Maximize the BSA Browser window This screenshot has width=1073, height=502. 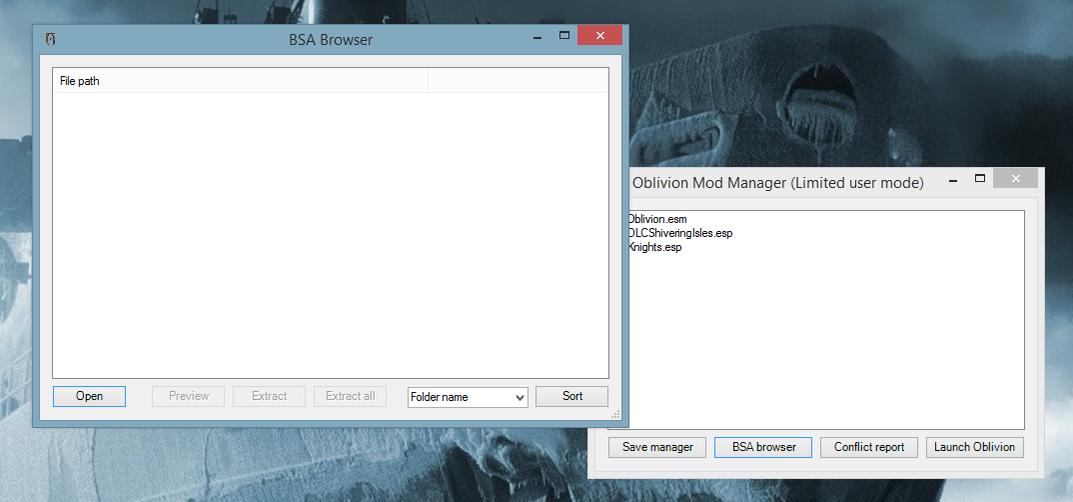564,36
